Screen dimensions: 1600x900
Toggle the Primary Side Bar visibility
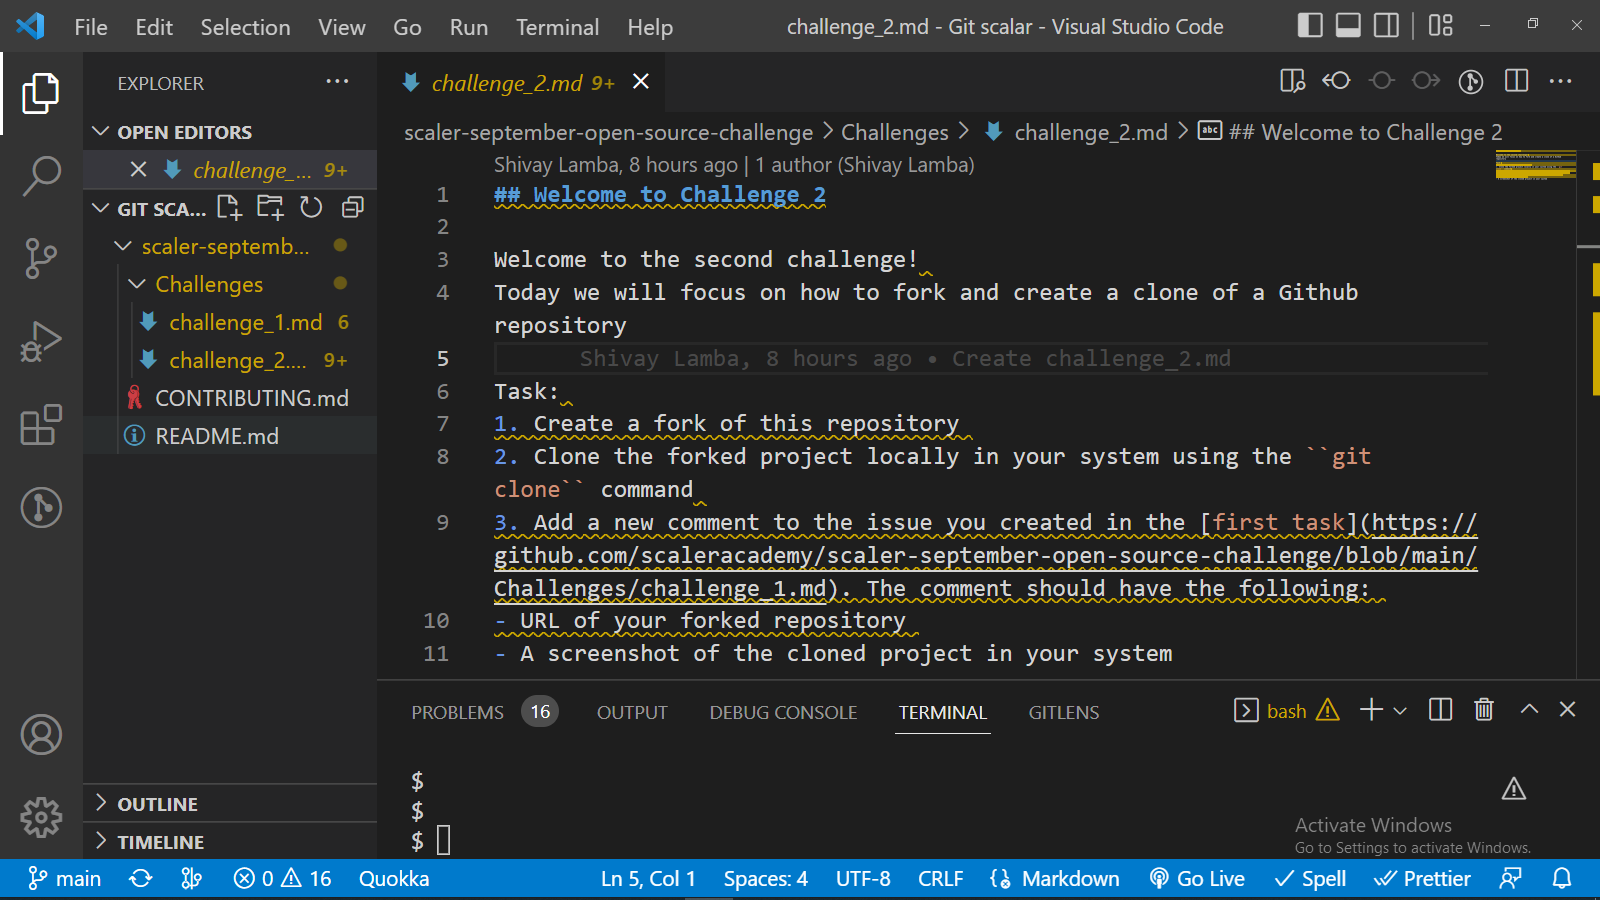[x=1310, y=25]
